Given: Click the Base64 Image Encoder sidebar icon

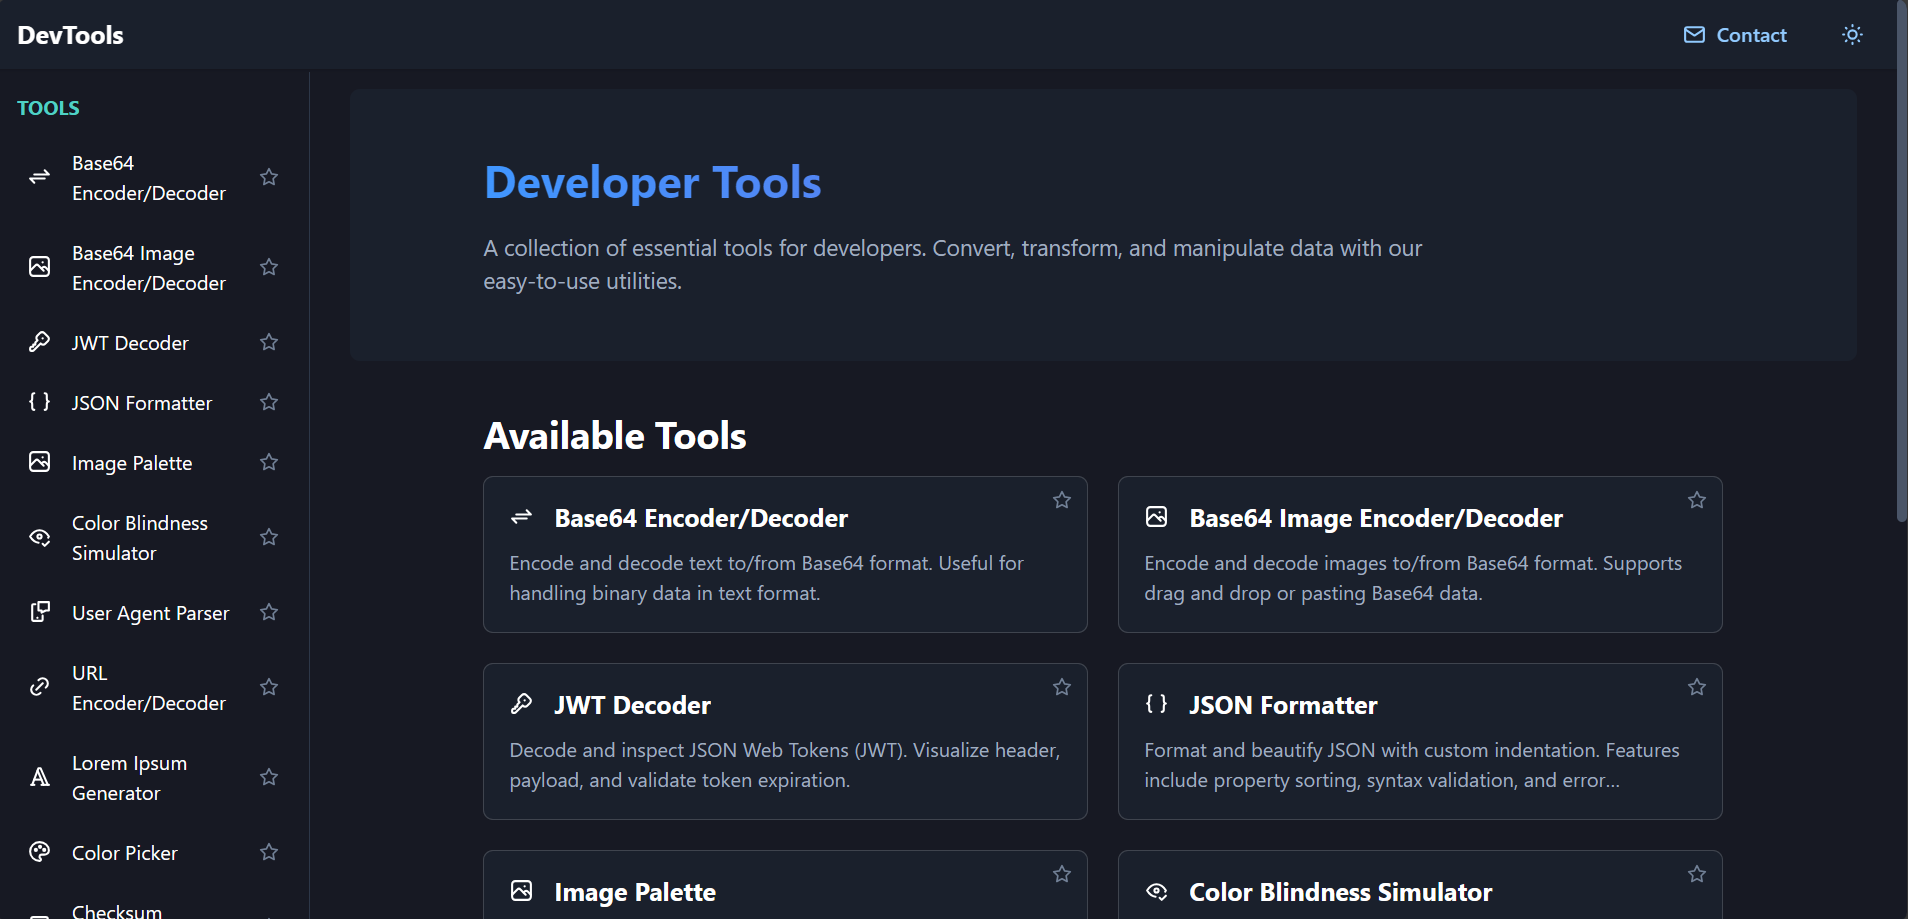Looking at the screenshot, I should (40, 267).
